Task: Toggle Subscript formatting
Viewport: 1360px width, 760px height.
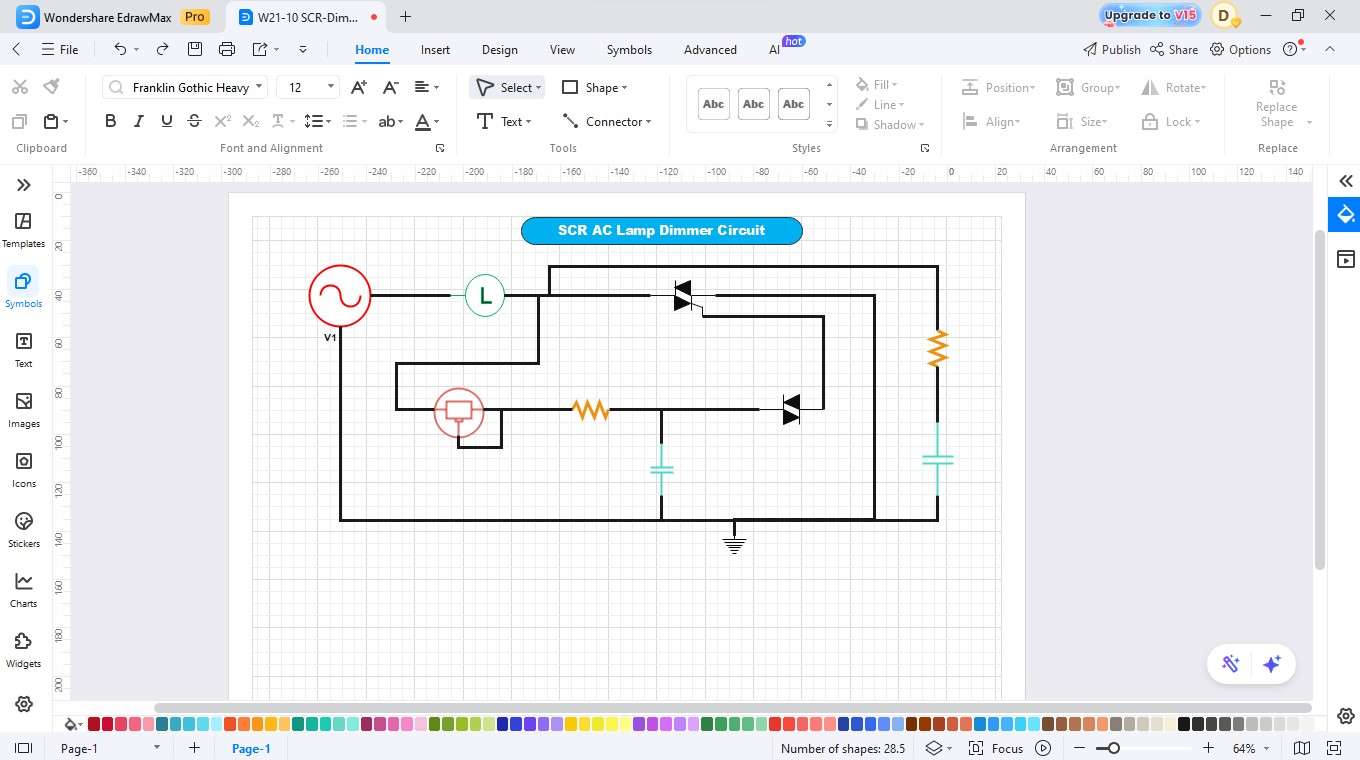Action: [x=251, y=122]
